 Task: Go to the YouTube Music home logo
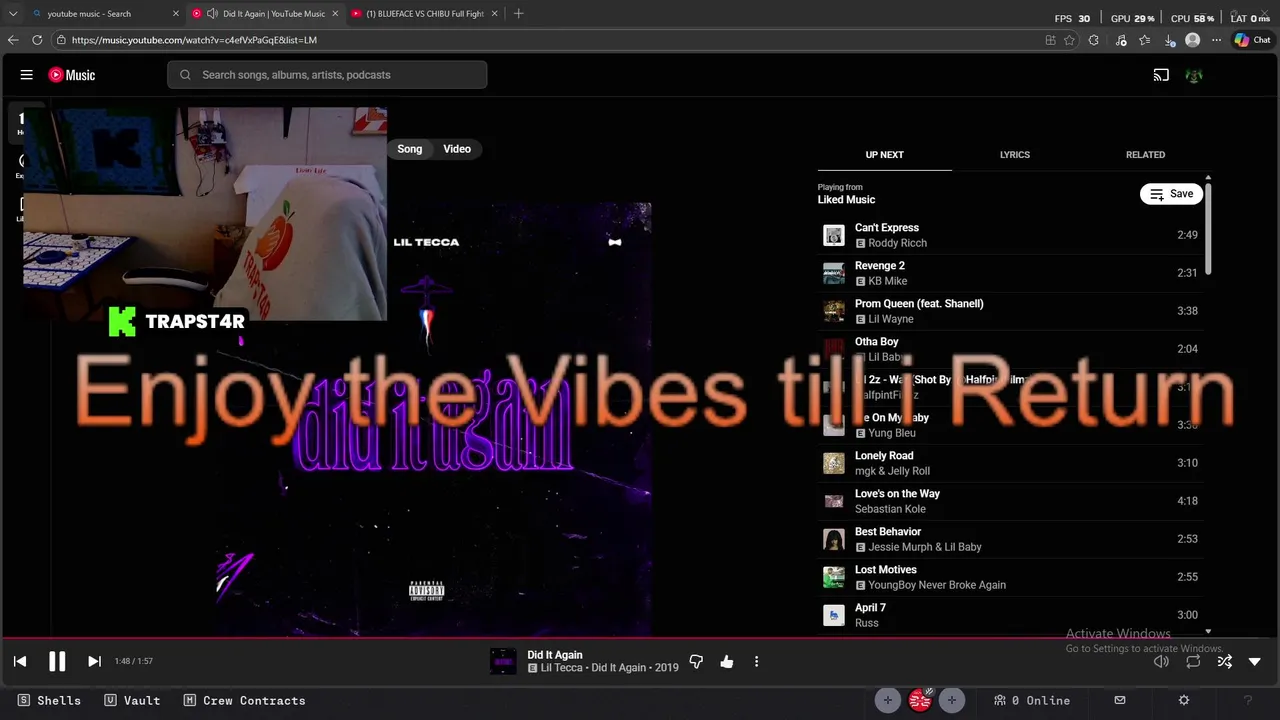(x=72, y=75)
